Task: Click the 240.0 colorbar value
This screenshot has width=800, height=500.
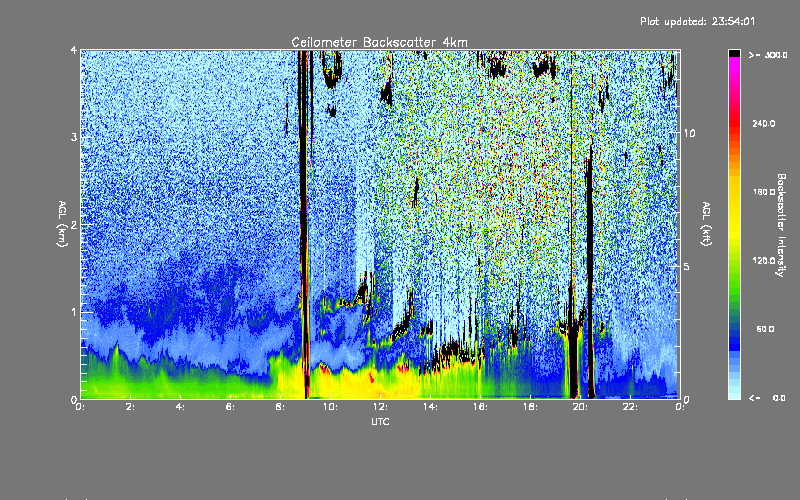Action: tap(764, 123)
